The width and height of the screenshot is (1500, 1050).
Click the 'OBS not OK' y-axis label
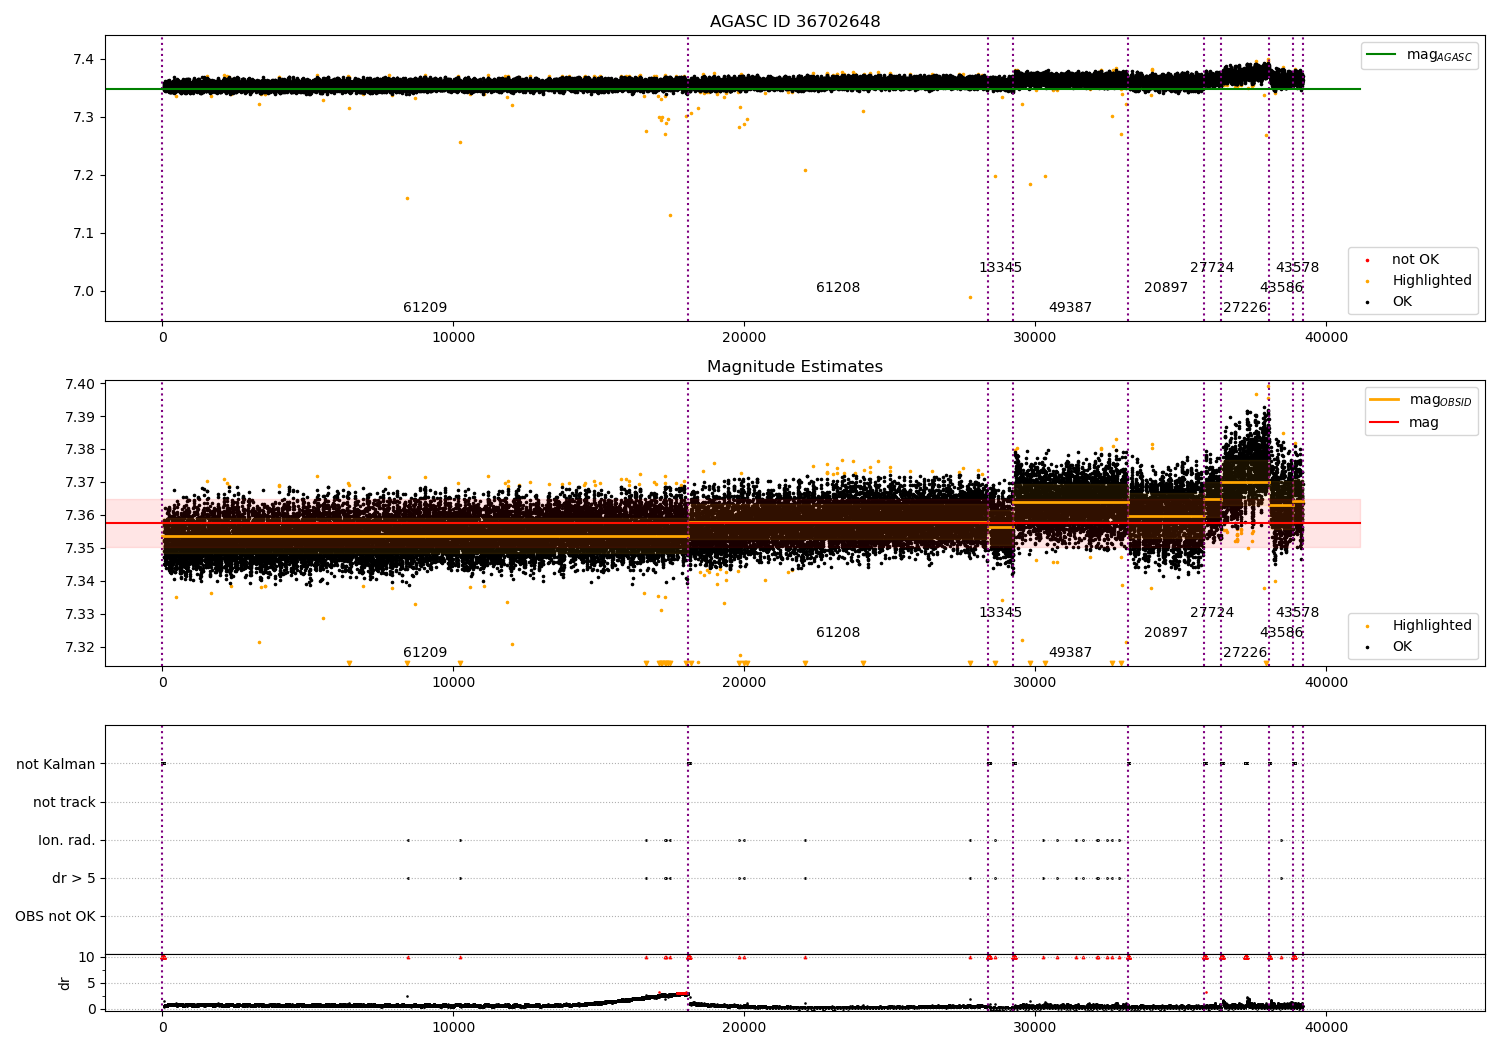tap(55, 916)
